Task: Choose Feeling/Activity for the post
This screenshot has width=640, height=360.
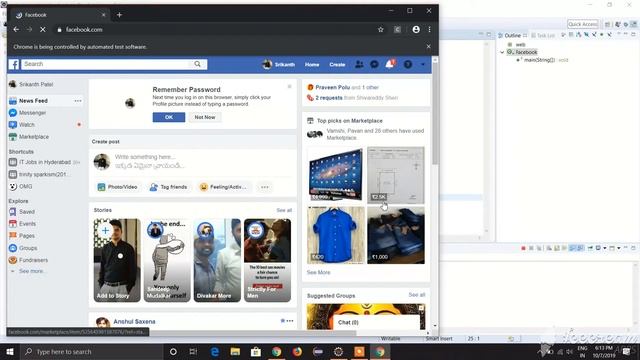Action: 223,187
